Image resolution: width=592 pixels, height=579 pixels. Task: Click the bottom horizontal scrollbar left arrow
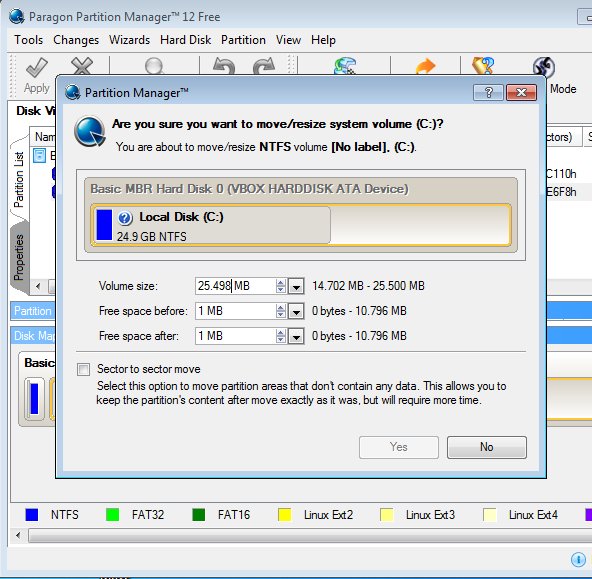pos(18,536)
